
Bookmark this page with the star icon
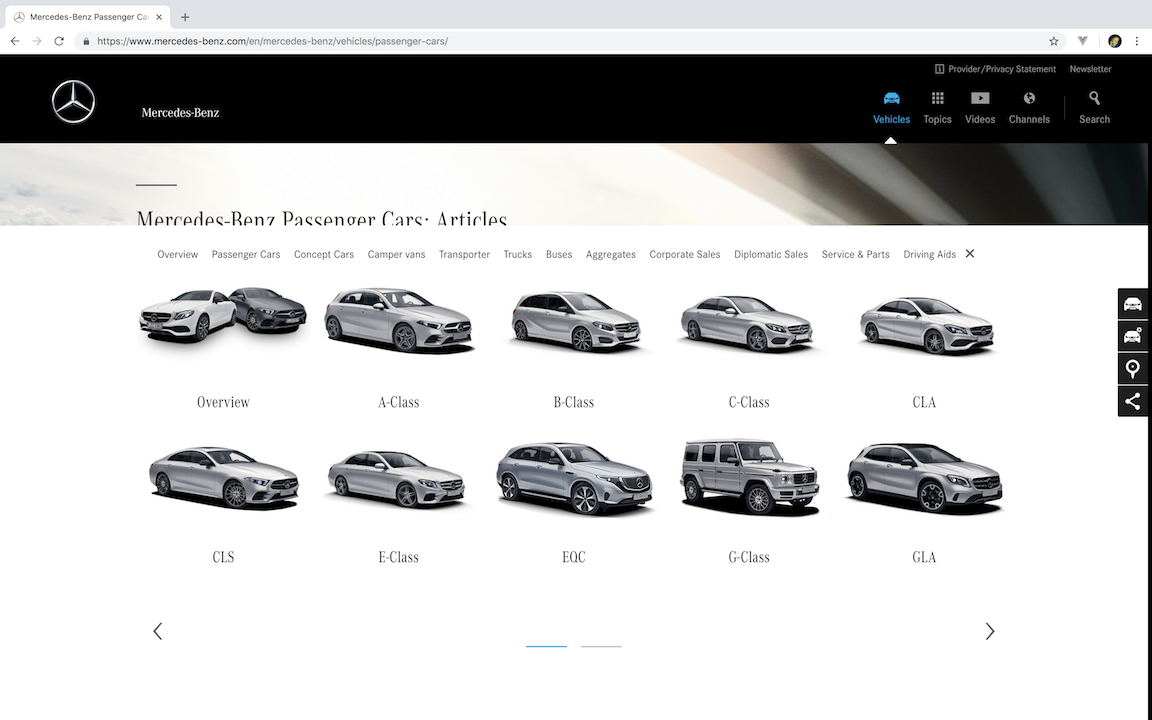point(1054,41)
